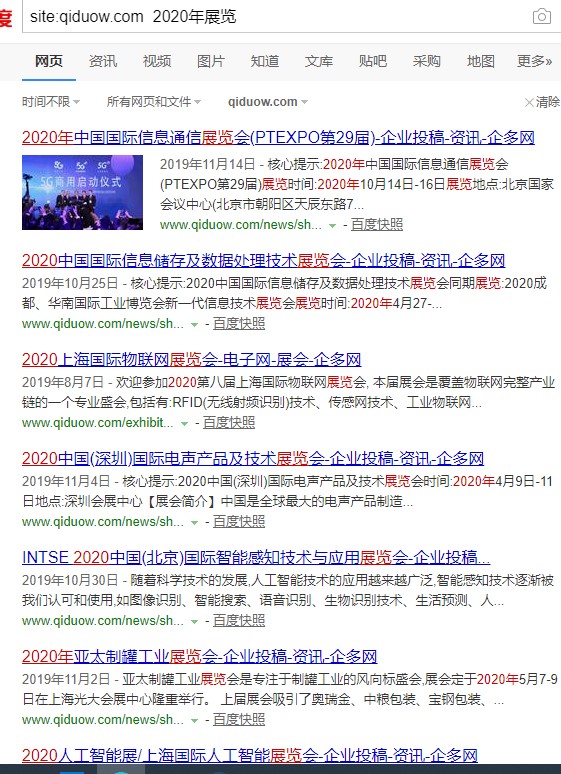Screen dimensions: 561x774
Task: Expand arrow beside 信息储存 result URL
Action: point(195,325)
